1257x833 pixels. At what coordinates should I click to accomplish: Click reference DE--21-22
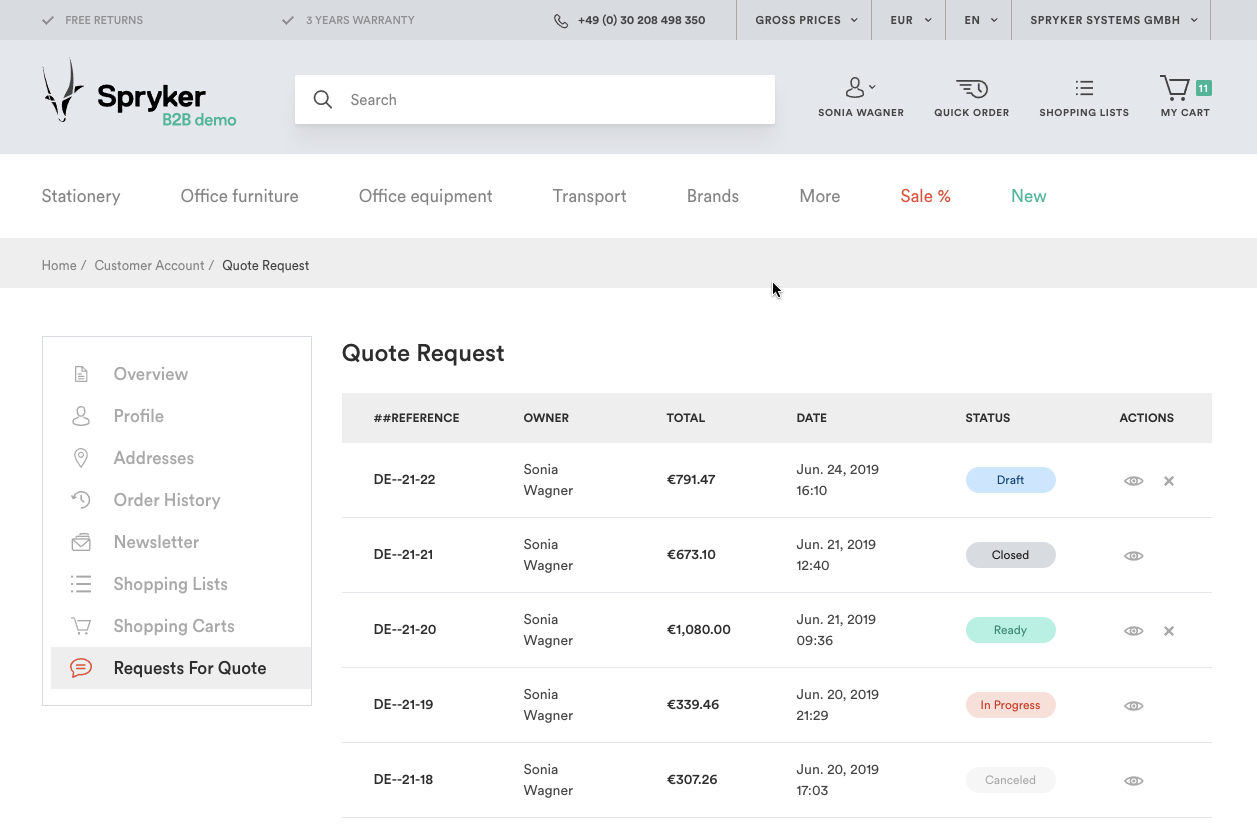404,479
